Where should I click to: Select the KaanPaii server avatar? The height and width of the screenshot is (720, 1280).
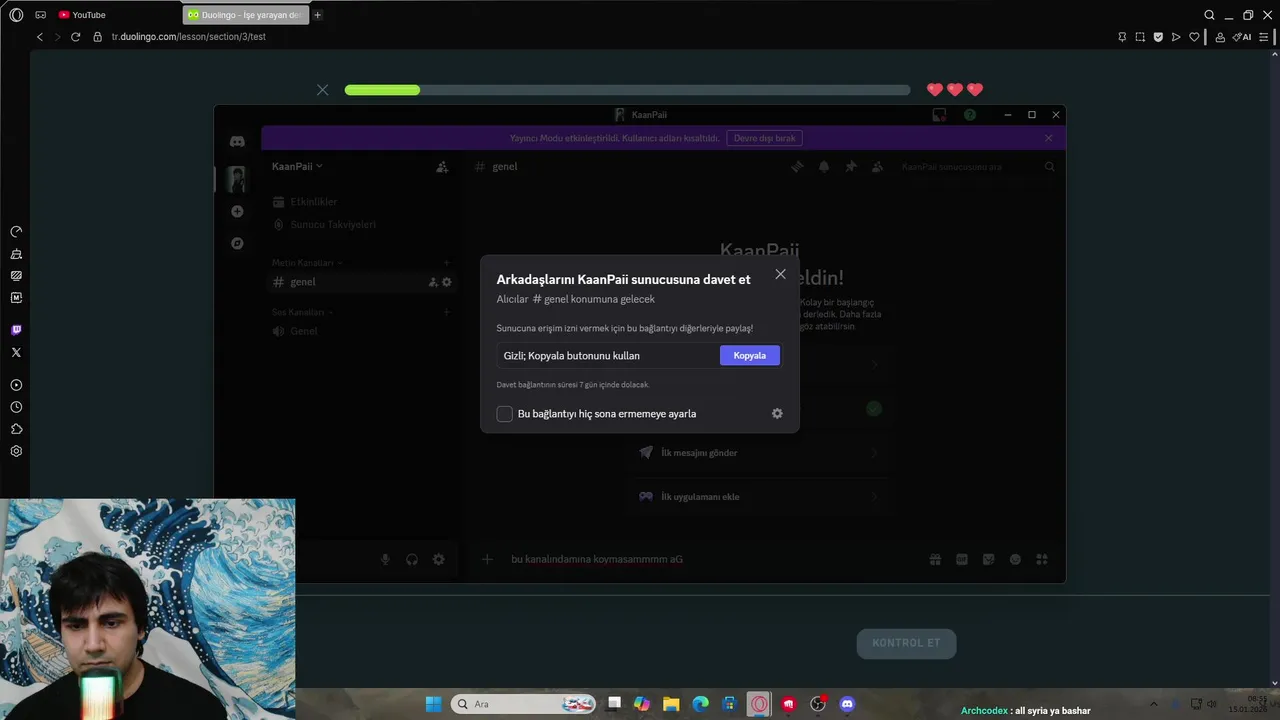(x=237, y=179)
